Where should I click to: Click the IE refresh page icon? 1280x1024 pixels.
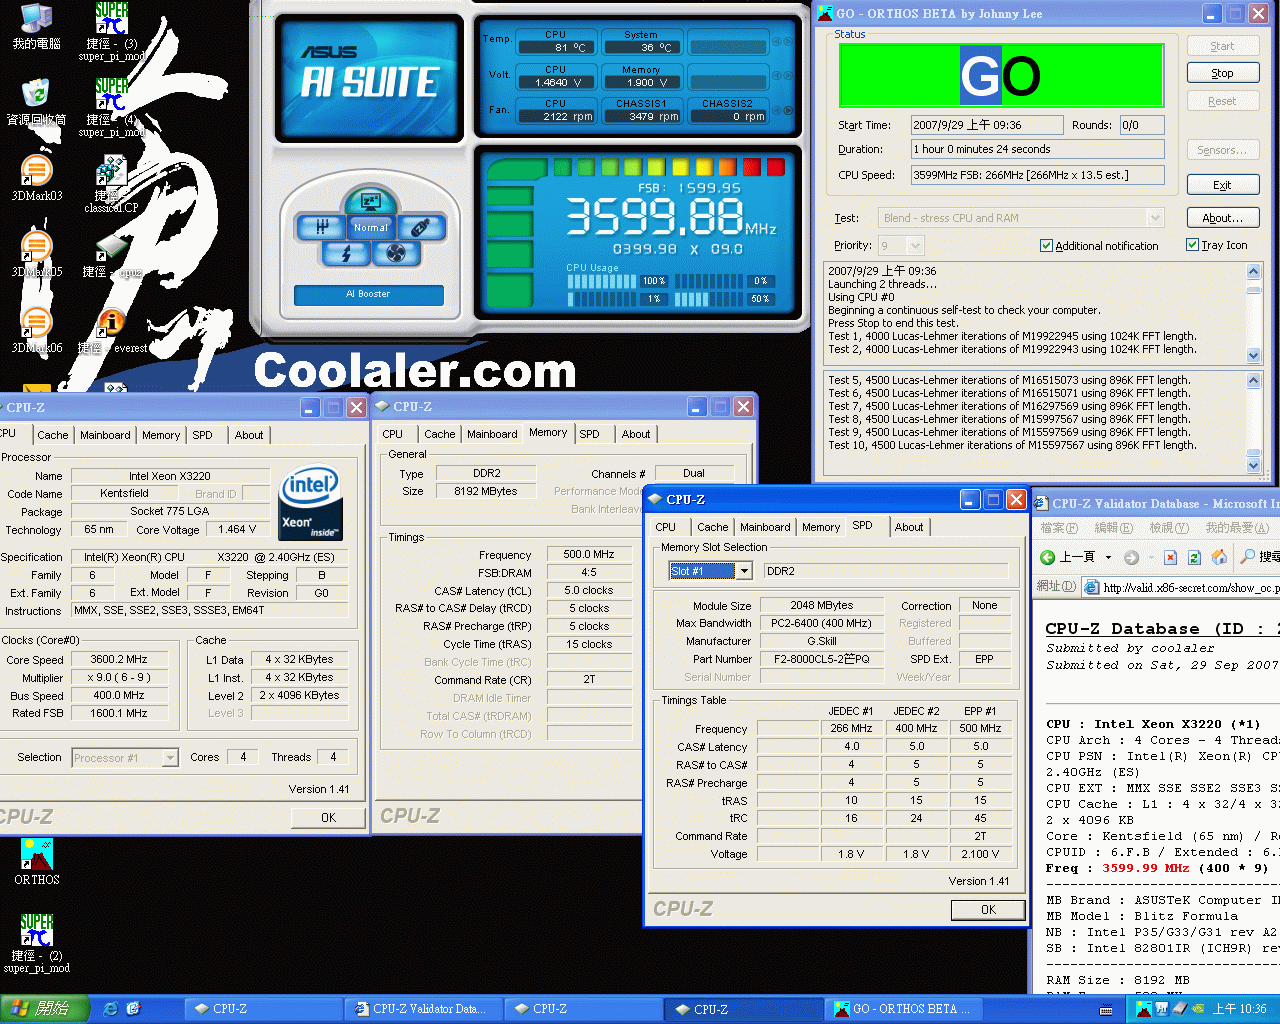pyautogui.click(x=1194, y=557)
